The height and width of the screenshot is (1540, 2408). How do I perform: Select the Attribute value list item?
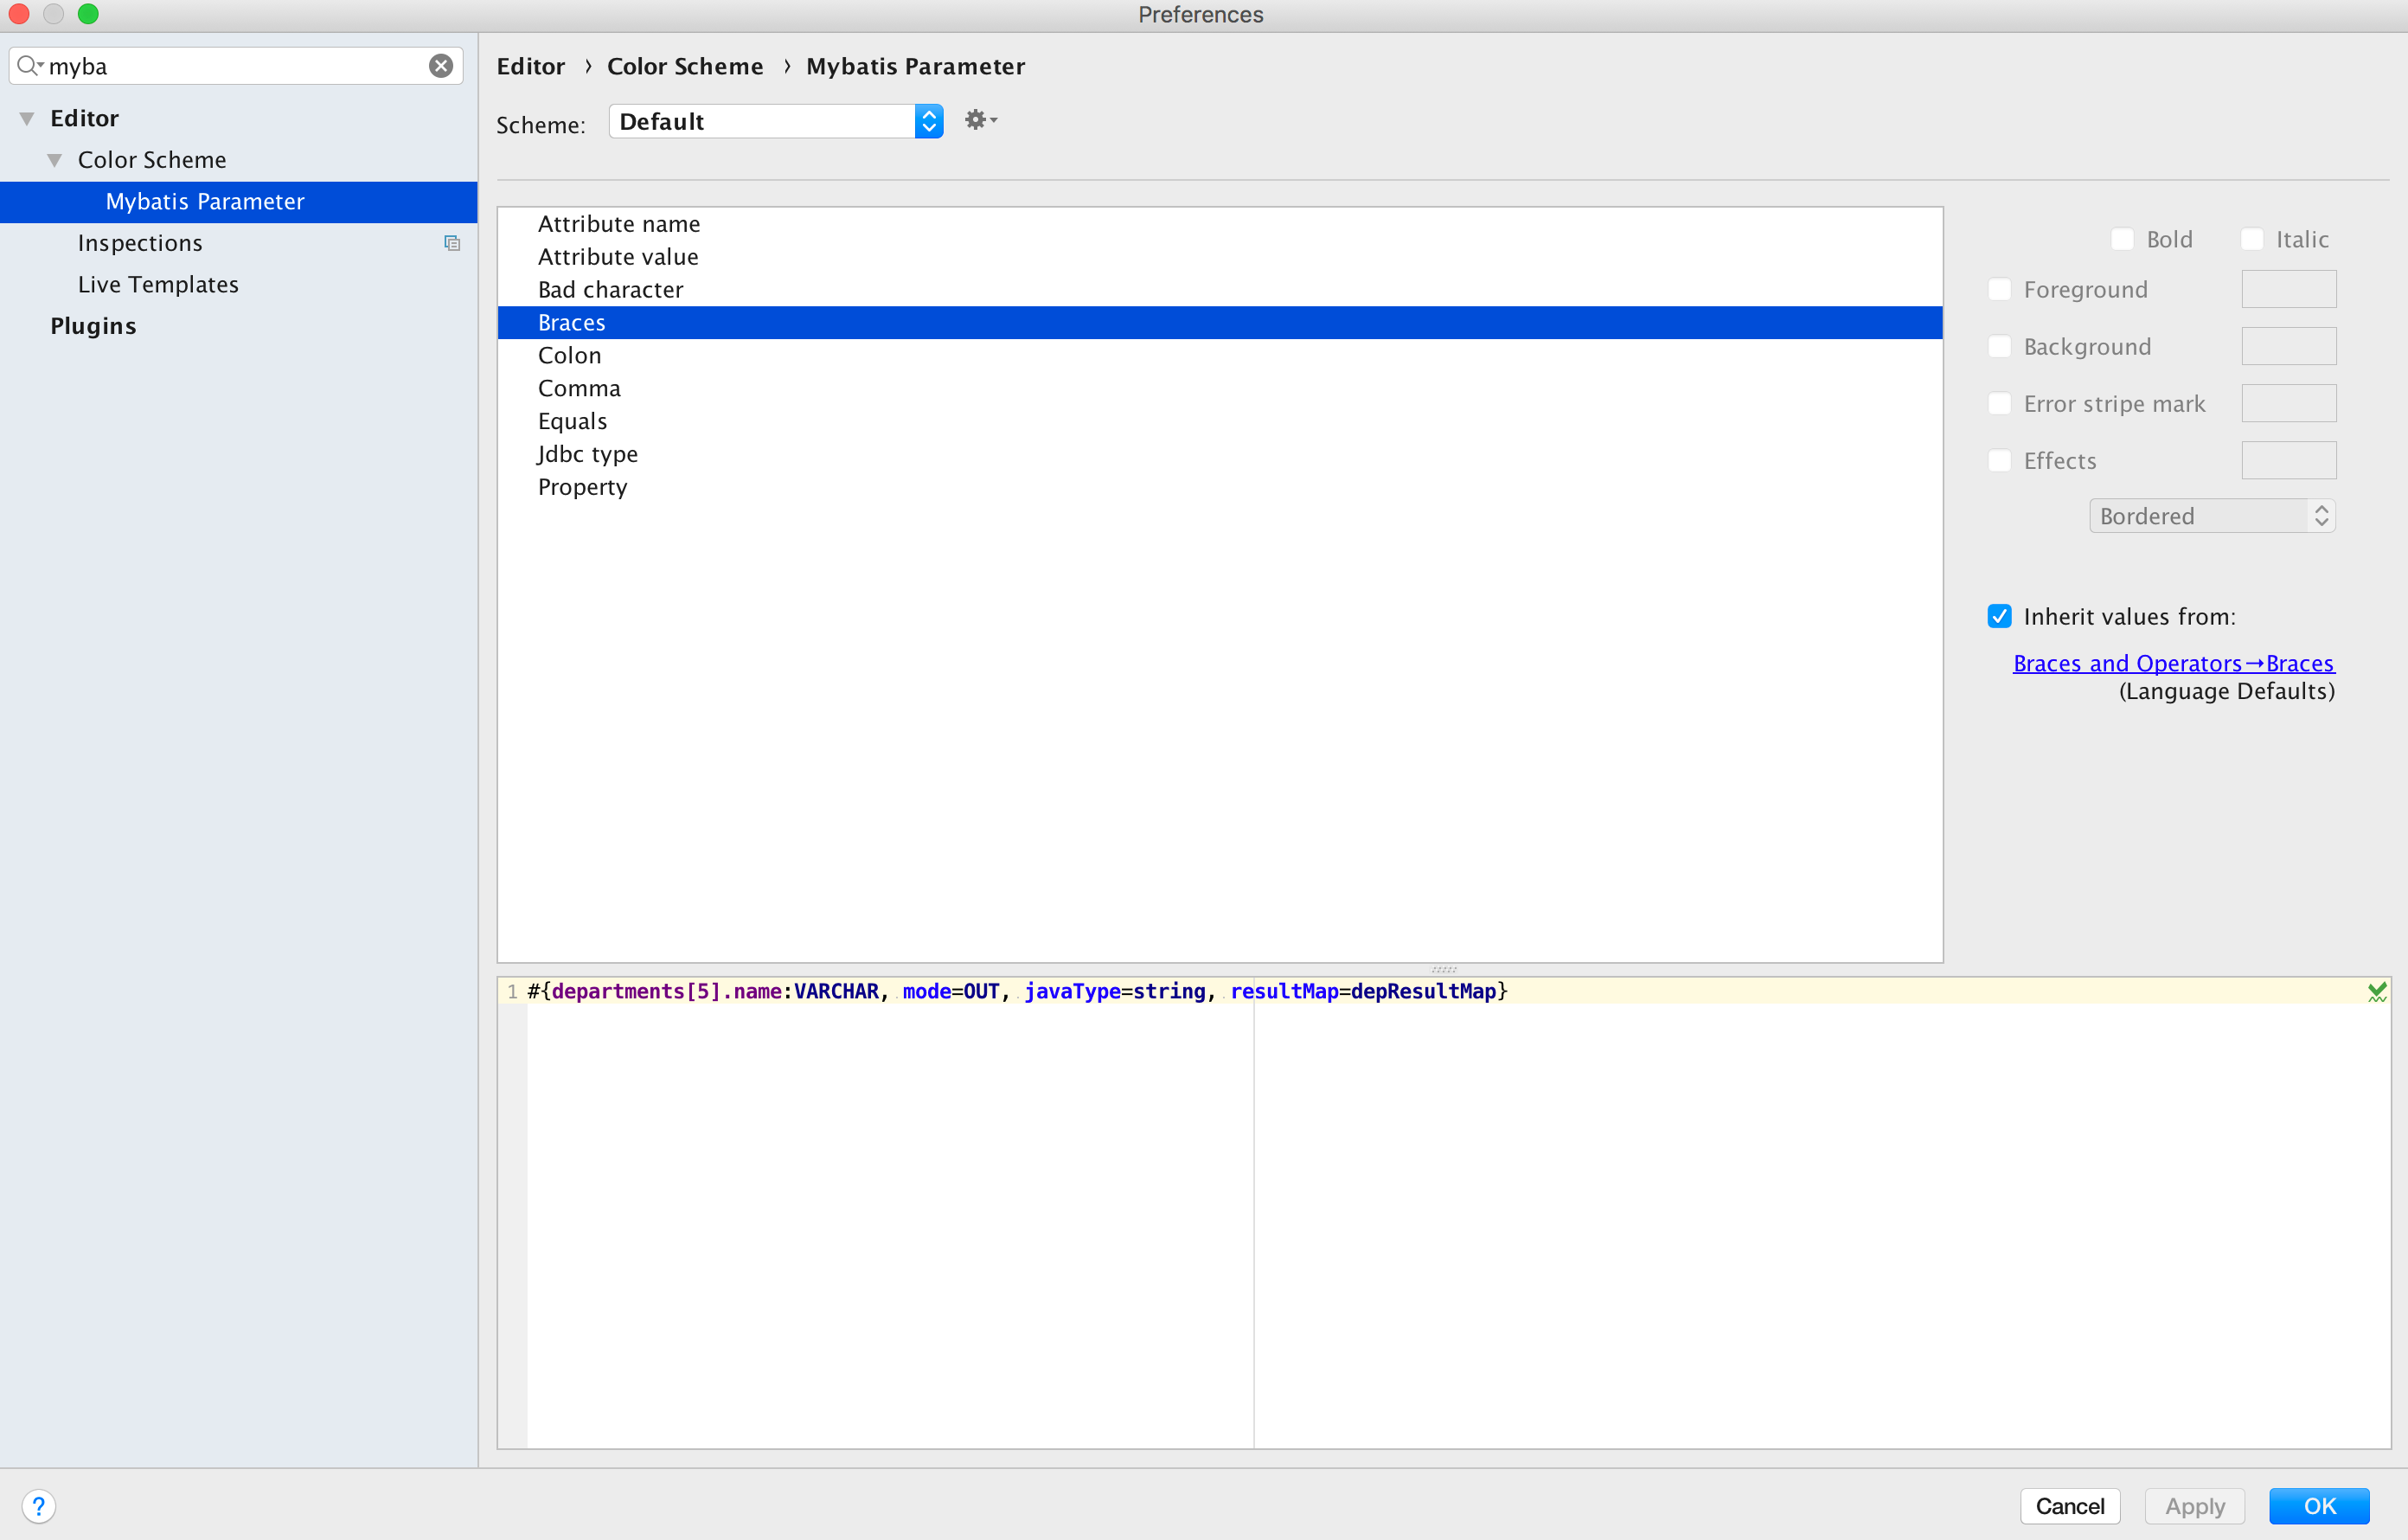click(x=1219, y=257)
